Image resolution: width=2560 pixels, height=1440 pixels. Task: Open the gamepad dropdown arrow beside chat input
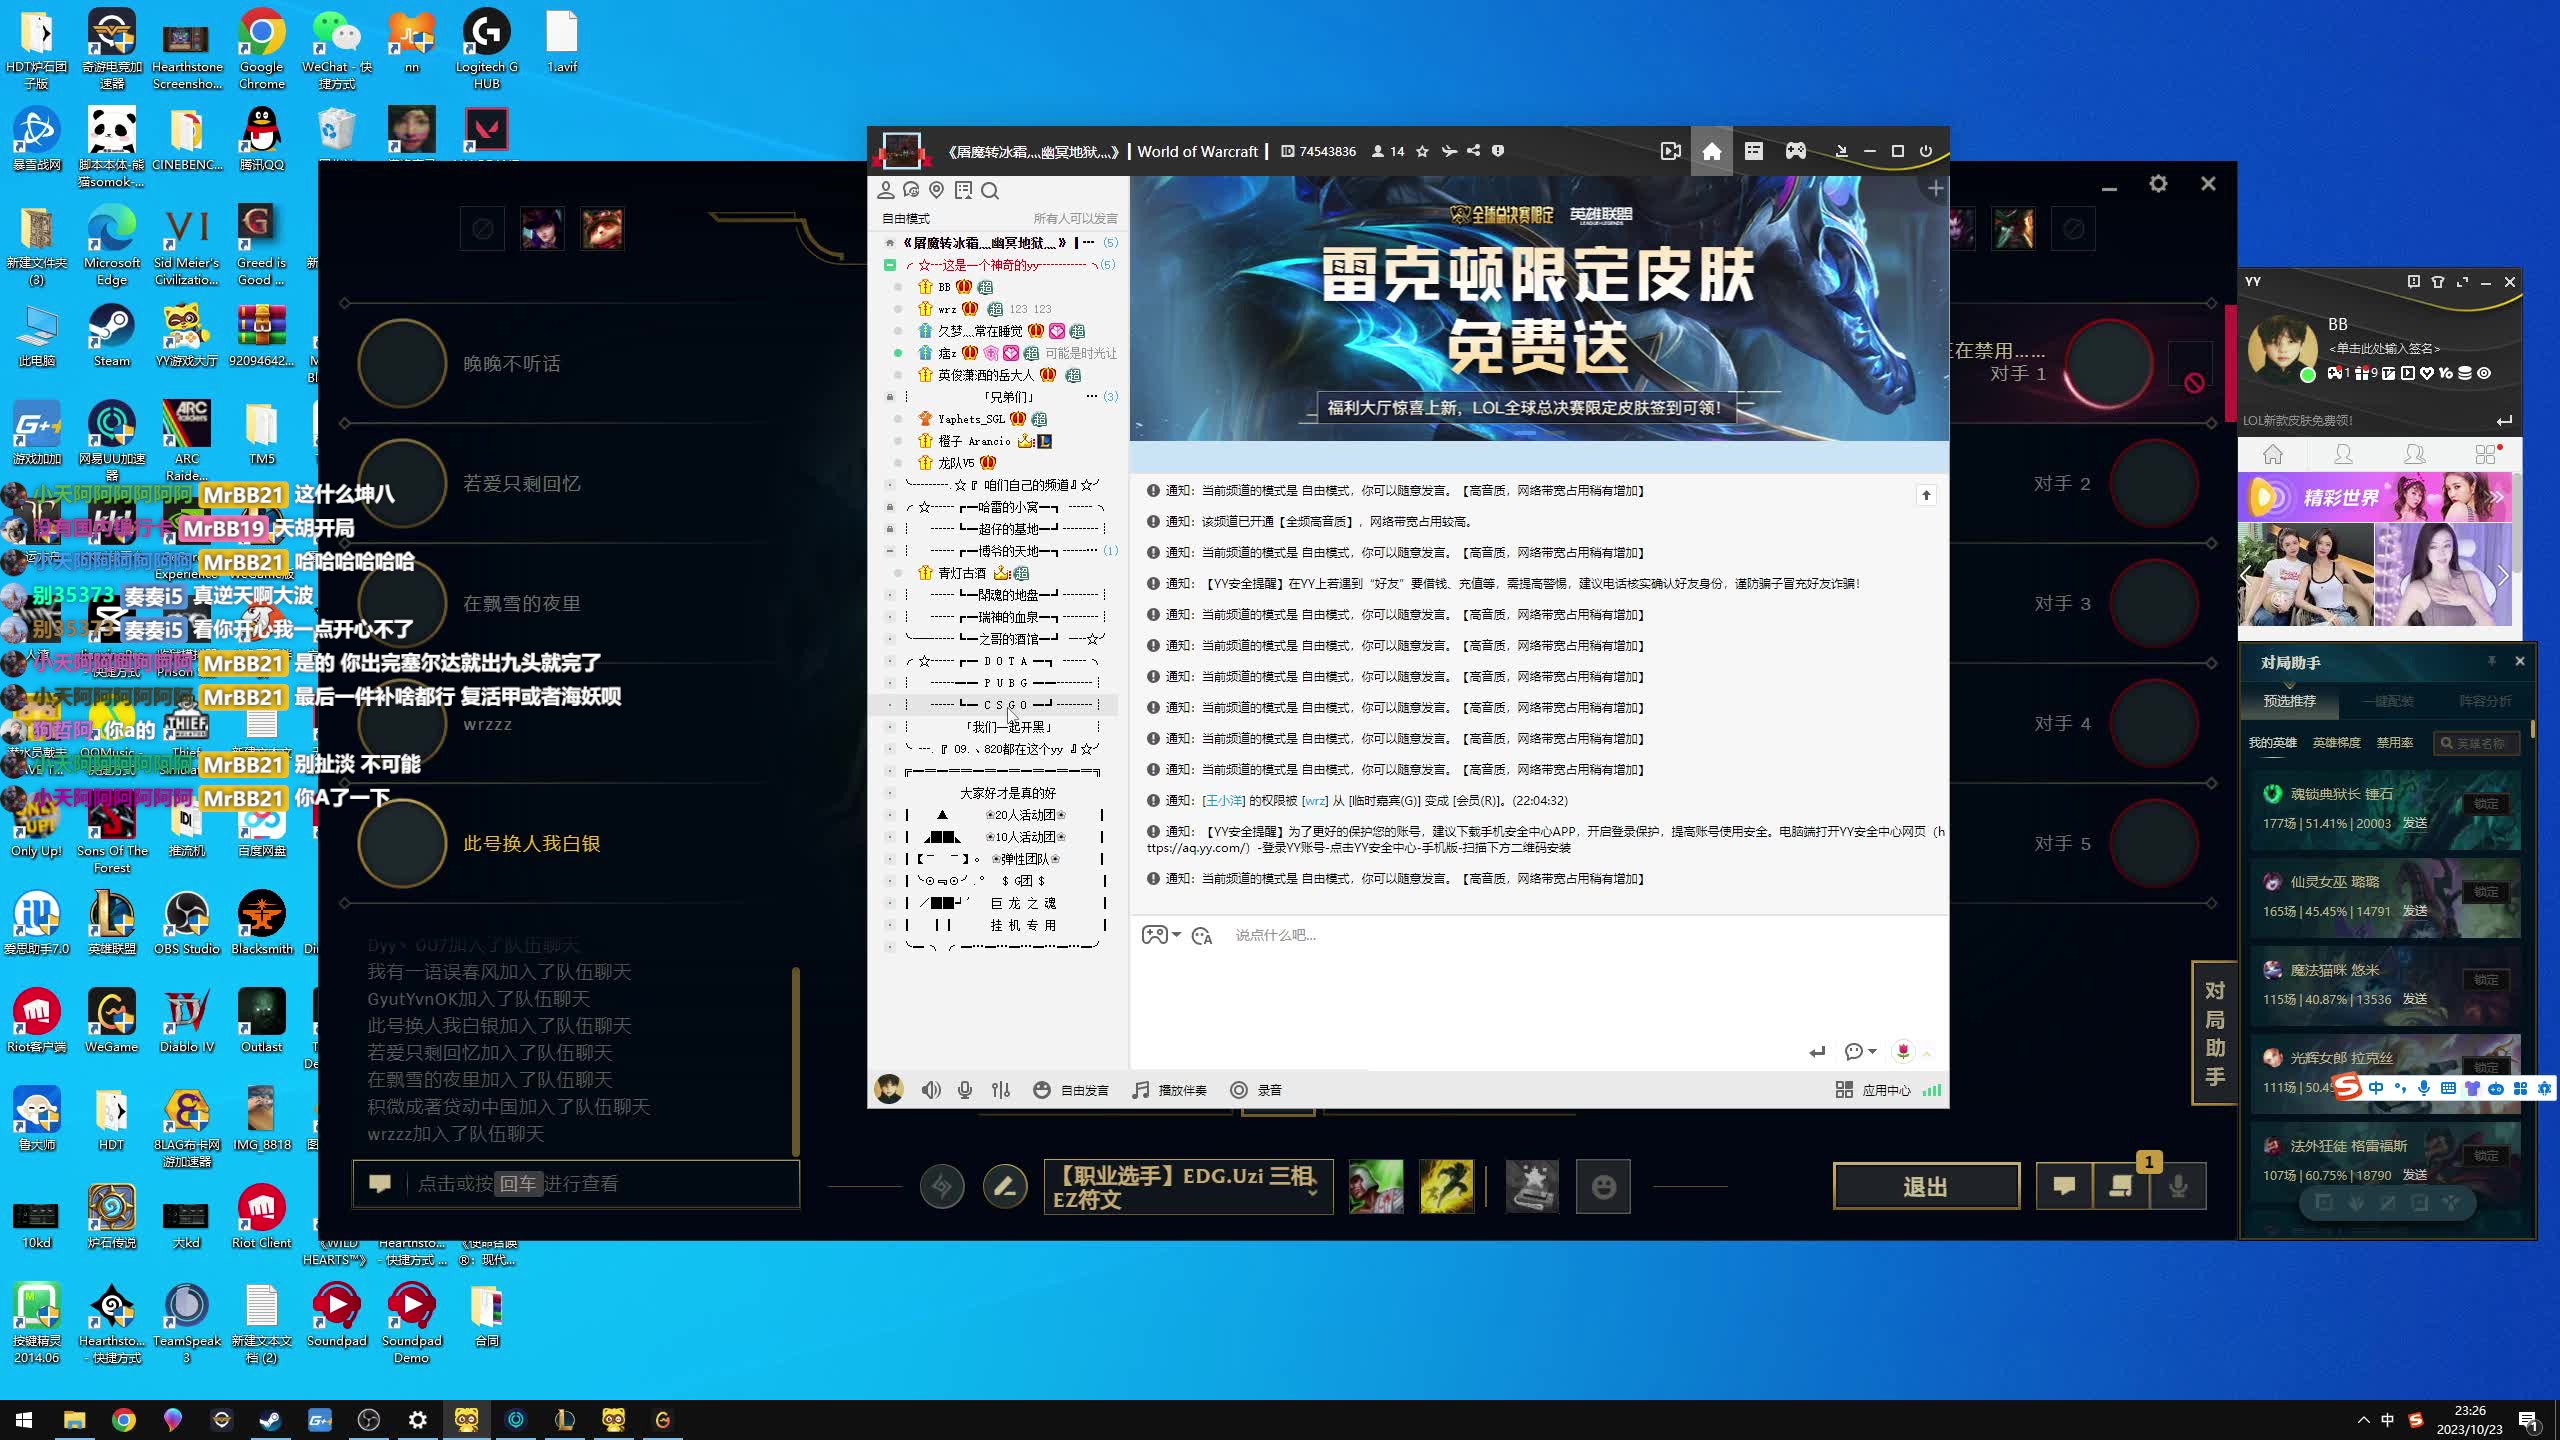pos(1177,935)
